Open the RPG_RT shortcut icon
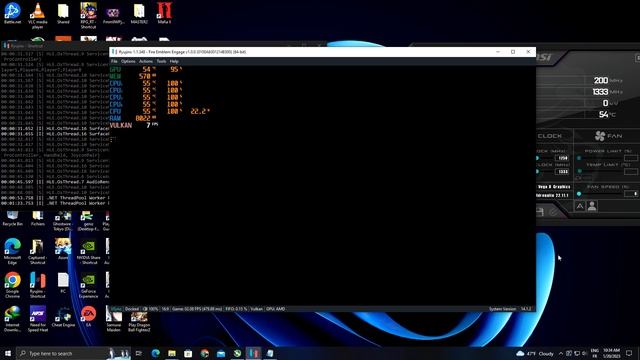The image size is (640, 360). click(x=88, y=16)
